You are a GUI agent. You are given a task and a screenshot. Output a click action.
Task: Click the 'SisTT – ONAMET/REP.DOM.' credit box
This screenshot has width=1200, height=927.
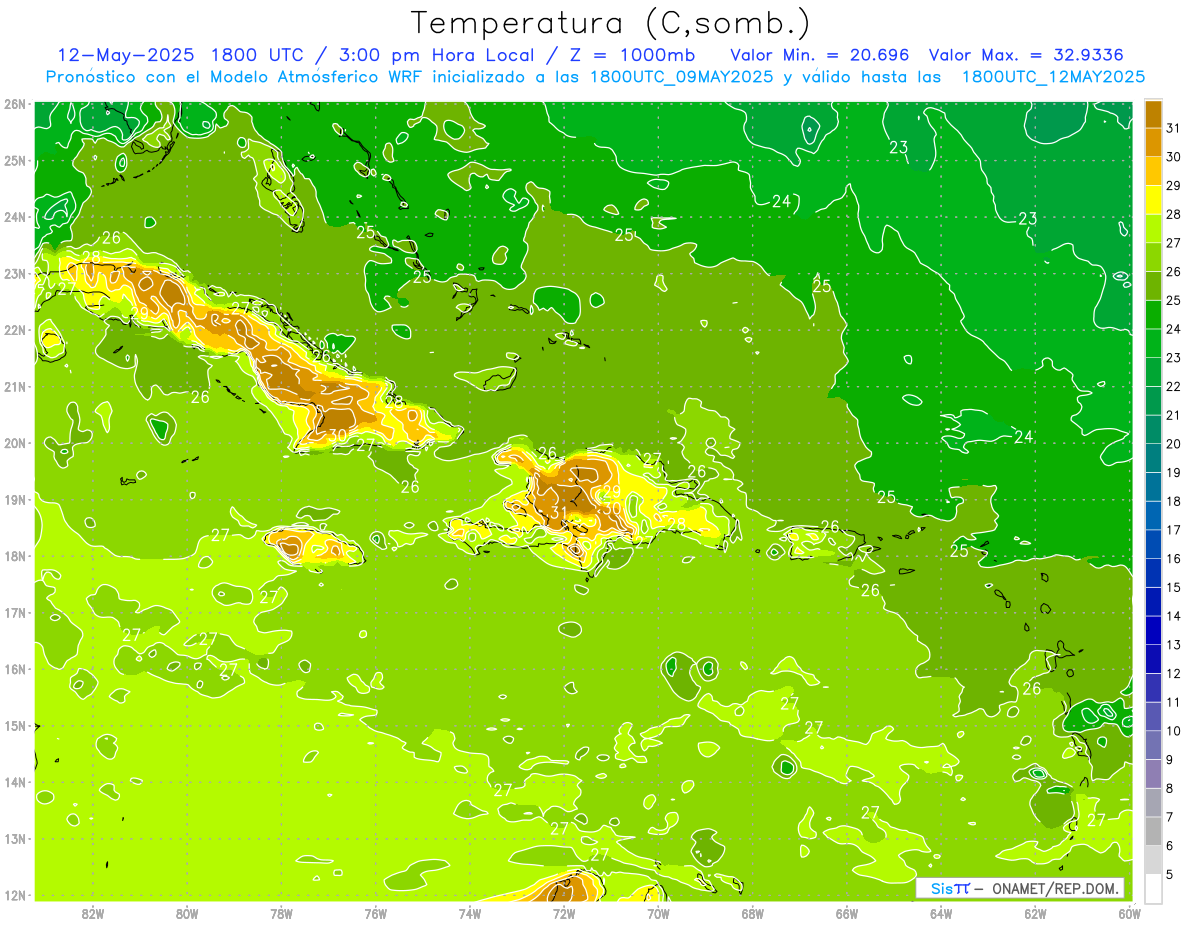[1019, 888]
